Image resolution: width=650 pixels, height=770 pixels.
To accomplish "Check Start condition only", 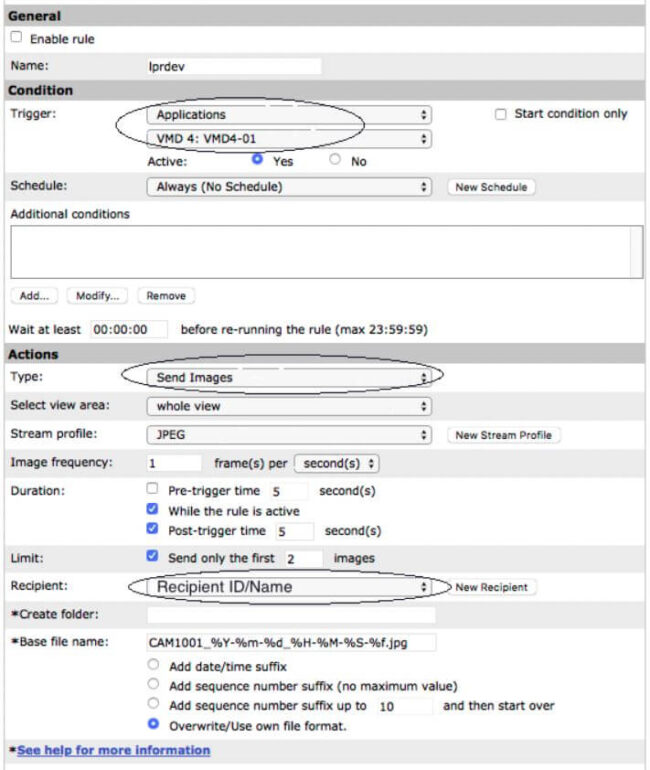I will coord(500,114).
